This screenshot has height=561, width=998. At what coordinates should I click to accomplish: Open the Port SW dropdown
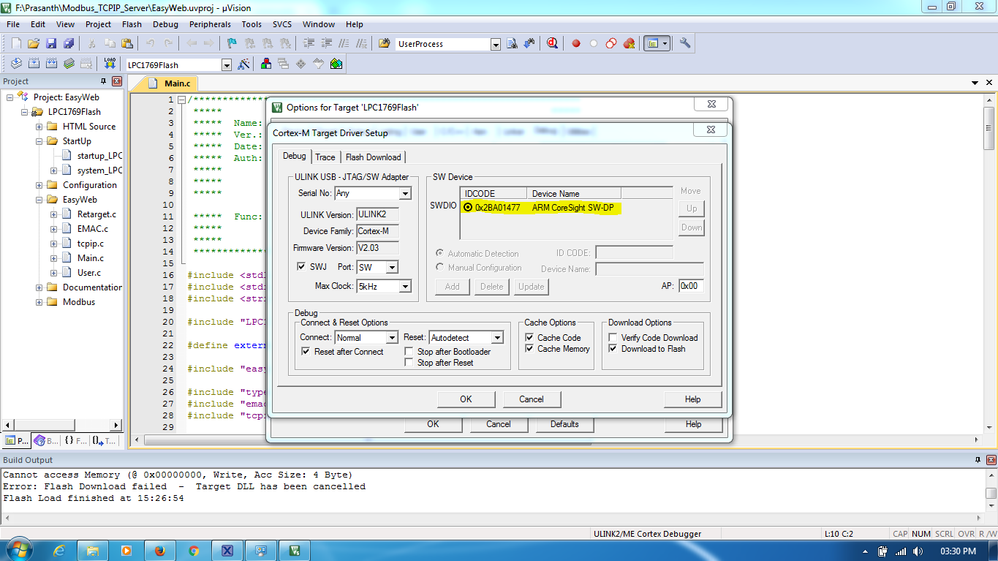point(392,267)
